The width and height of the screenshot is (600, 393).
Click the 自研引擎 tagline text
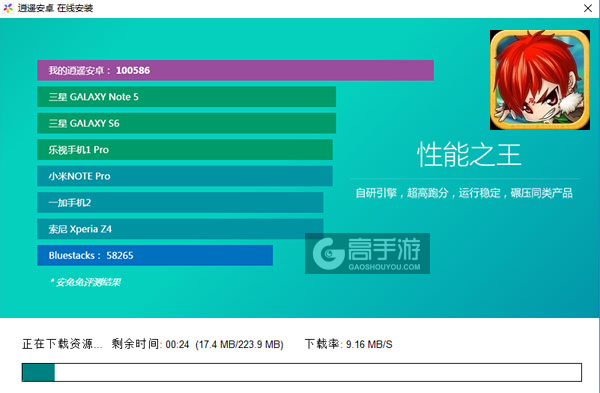pos(464,193)
